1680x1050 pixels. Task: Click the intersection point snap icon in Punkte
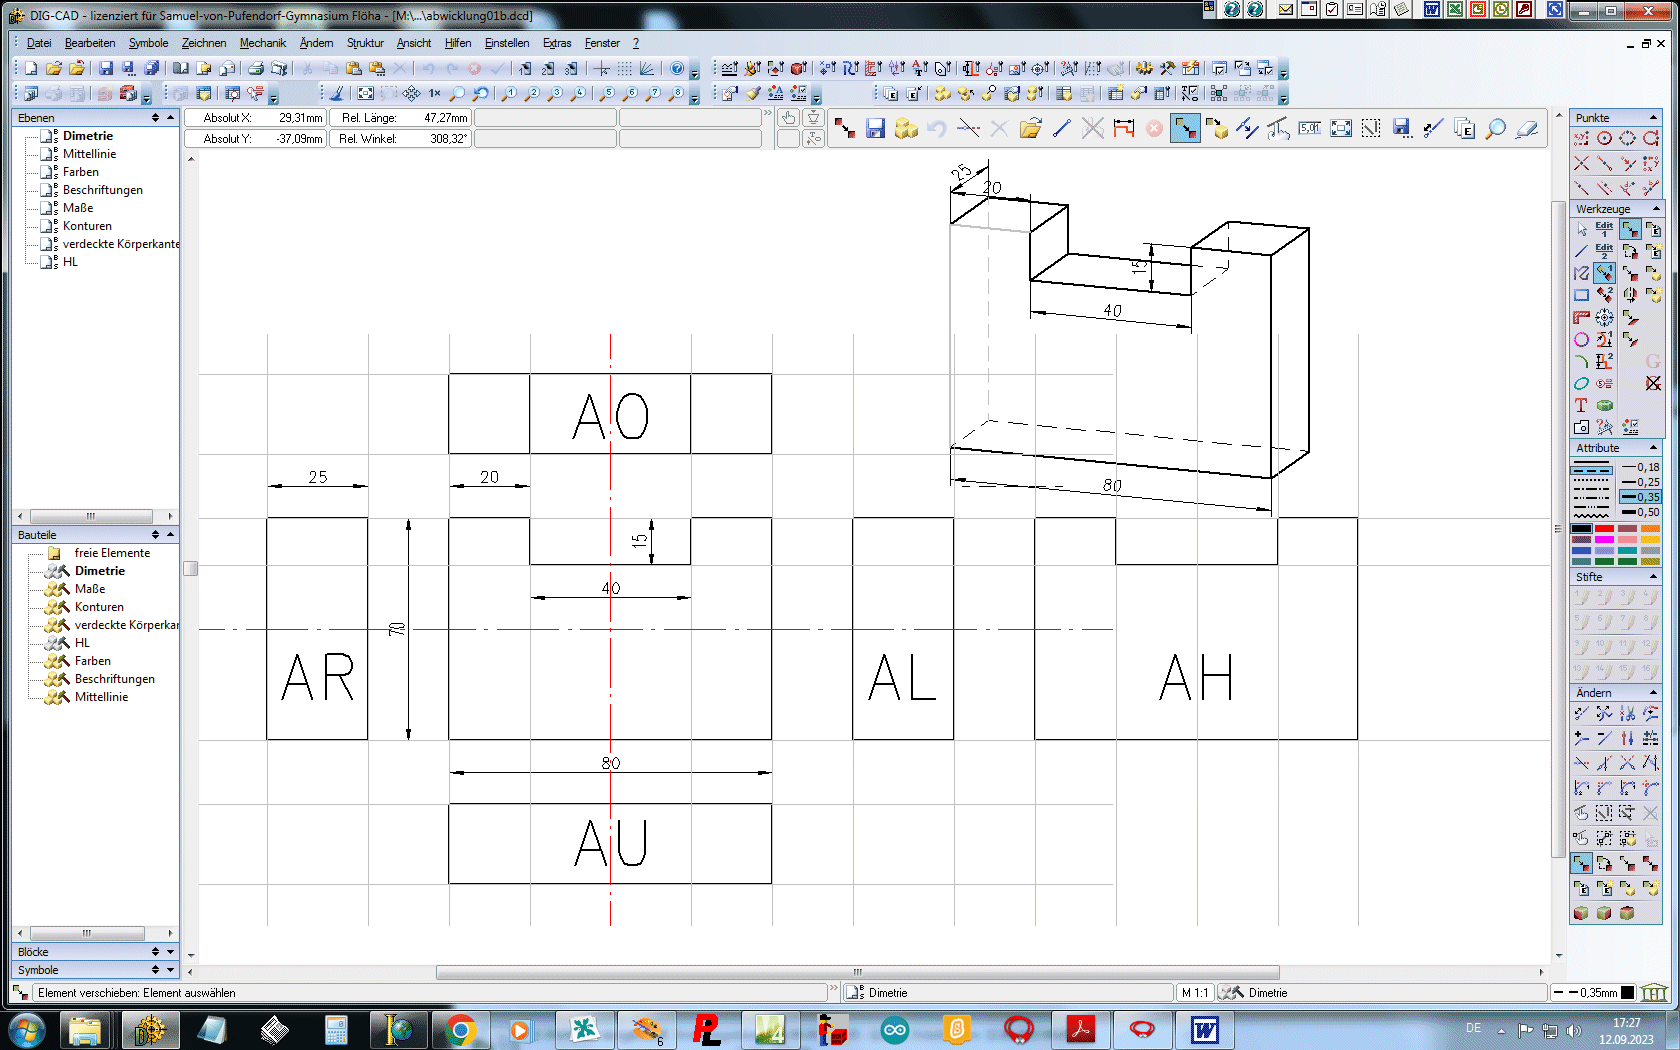point(1581,162)
